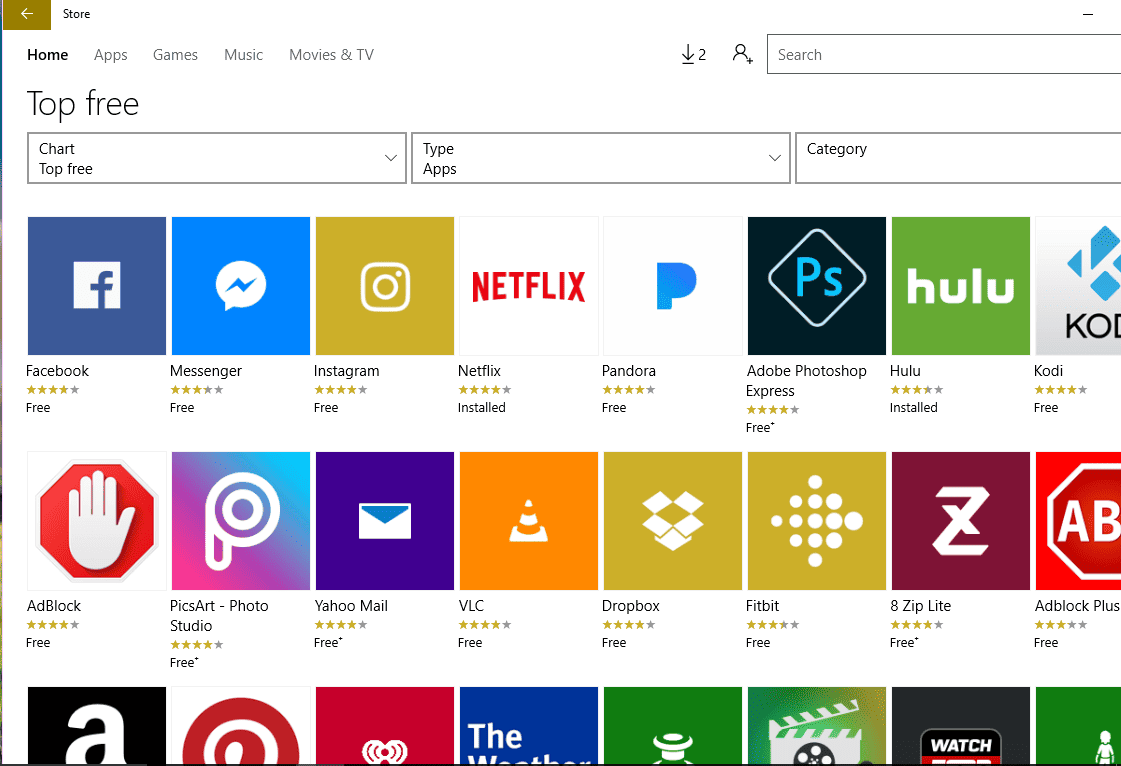
Task: Click the Pandora app name
Action: [x=628, y=370]
